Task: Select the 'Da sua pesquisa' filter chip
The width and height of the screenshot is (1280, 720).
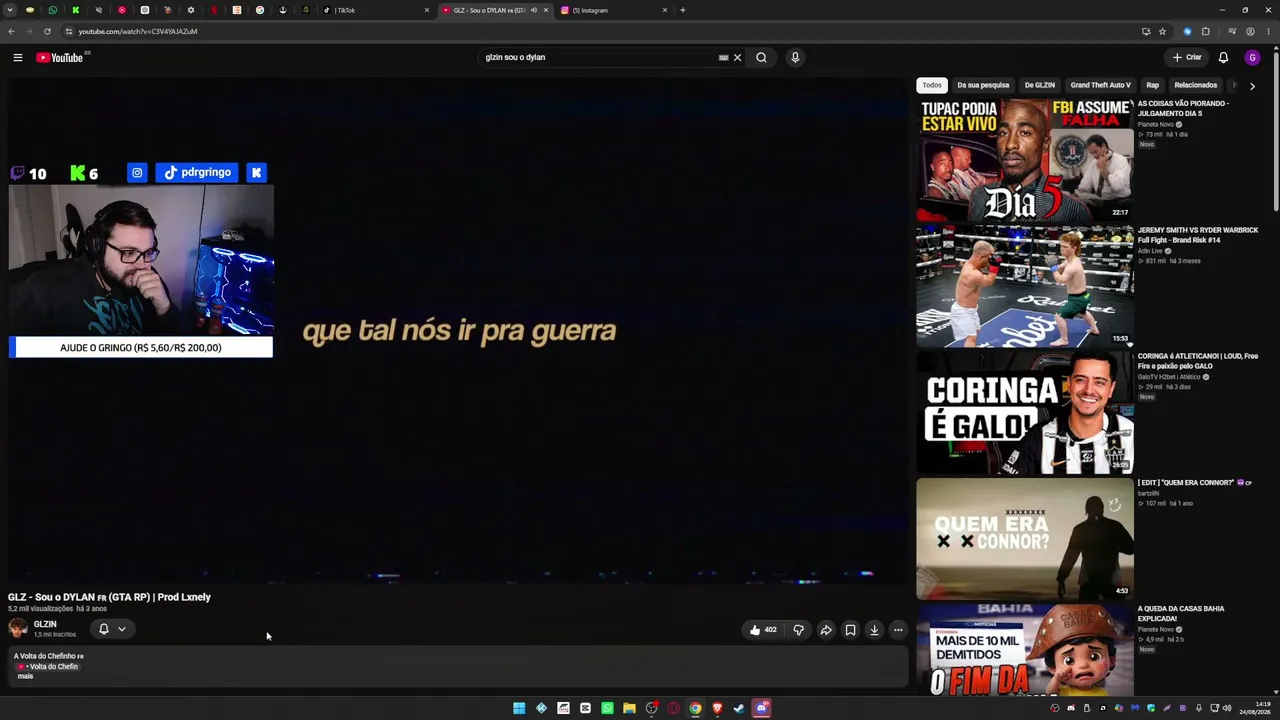Action: point(983,85)
